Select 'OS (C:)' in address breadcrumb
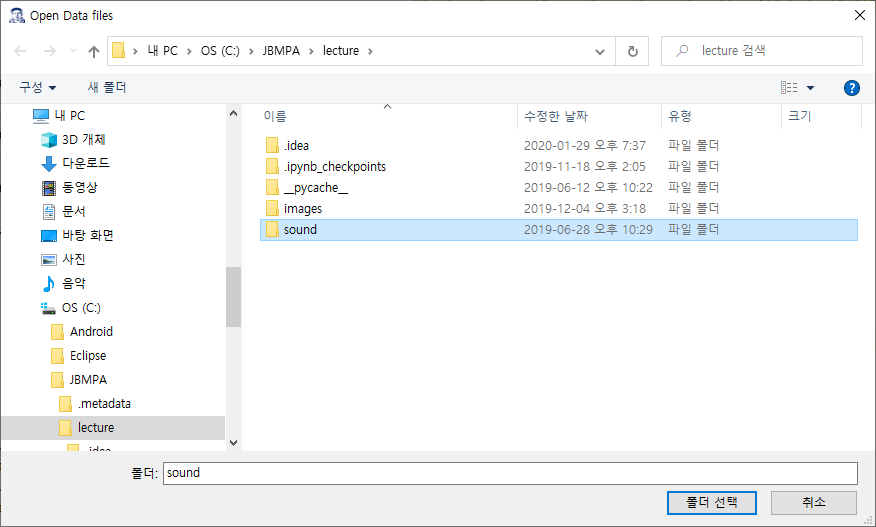Viewport: 876px width, 527px height. pos(220,51)
